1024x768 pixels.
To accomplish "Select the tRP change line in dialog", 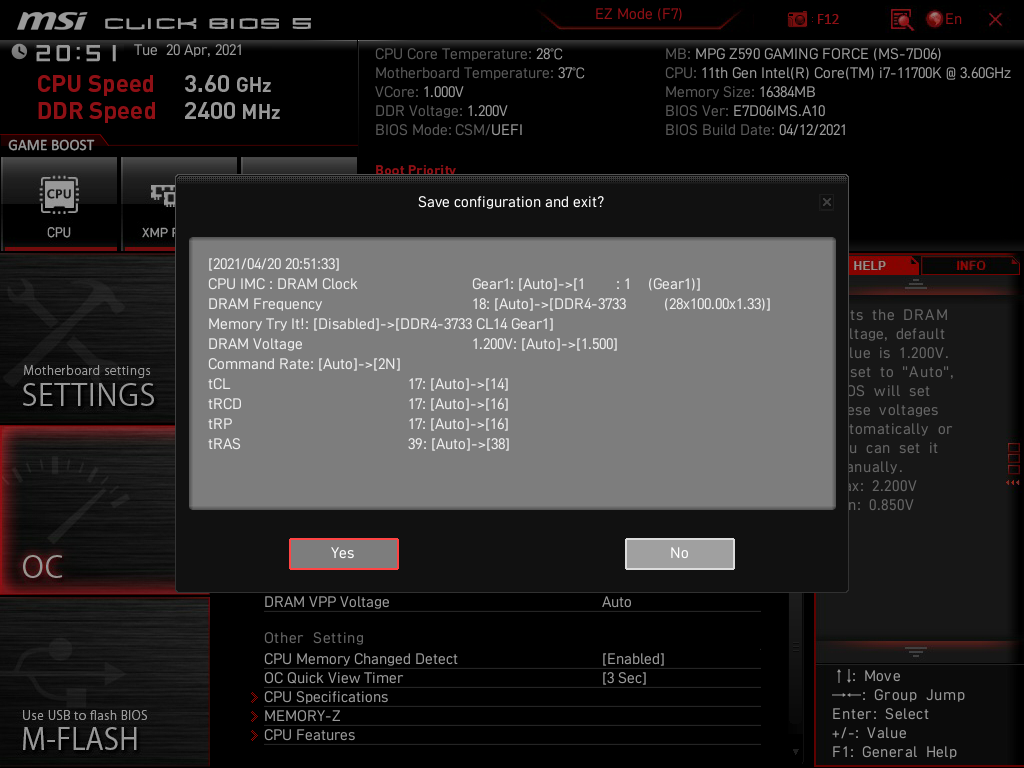I will pos(358,424).
